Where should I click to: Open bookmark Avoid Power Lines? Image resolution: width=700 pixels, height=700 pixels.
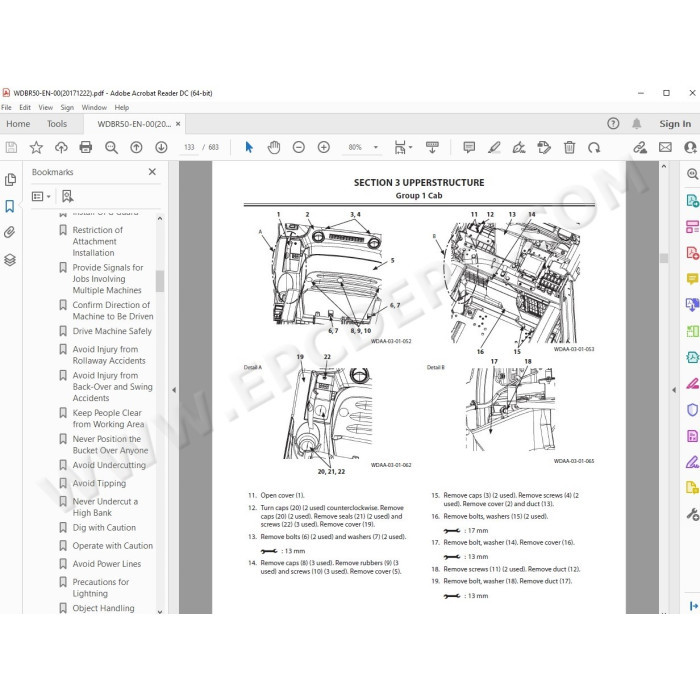107,564
